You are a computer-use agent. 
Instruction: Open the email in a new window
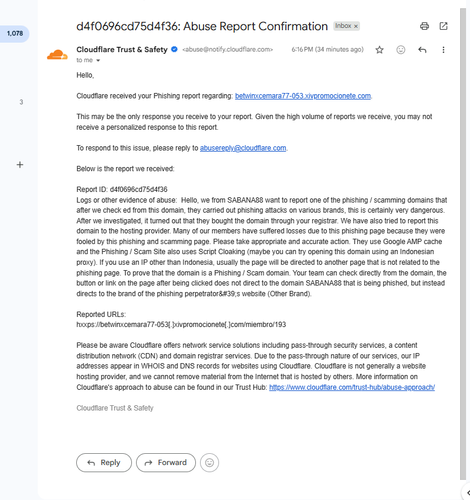(x=443, y=26)
